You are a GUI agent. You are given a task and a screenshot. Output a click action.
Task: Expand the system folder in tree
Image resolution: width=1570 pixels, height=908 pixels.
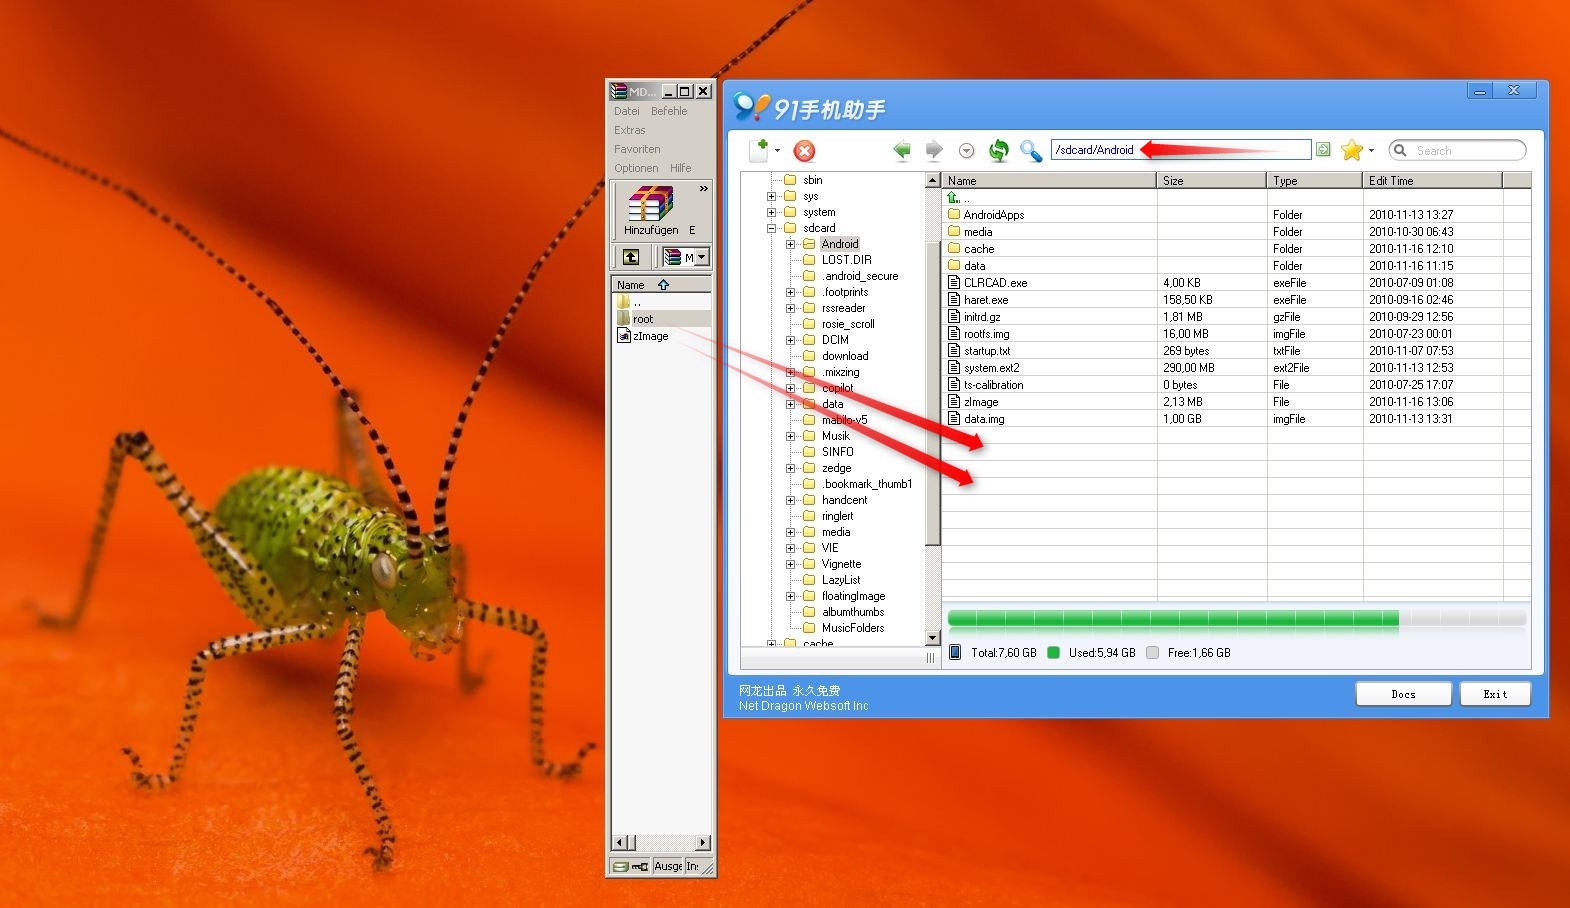(x=772, y=212)
